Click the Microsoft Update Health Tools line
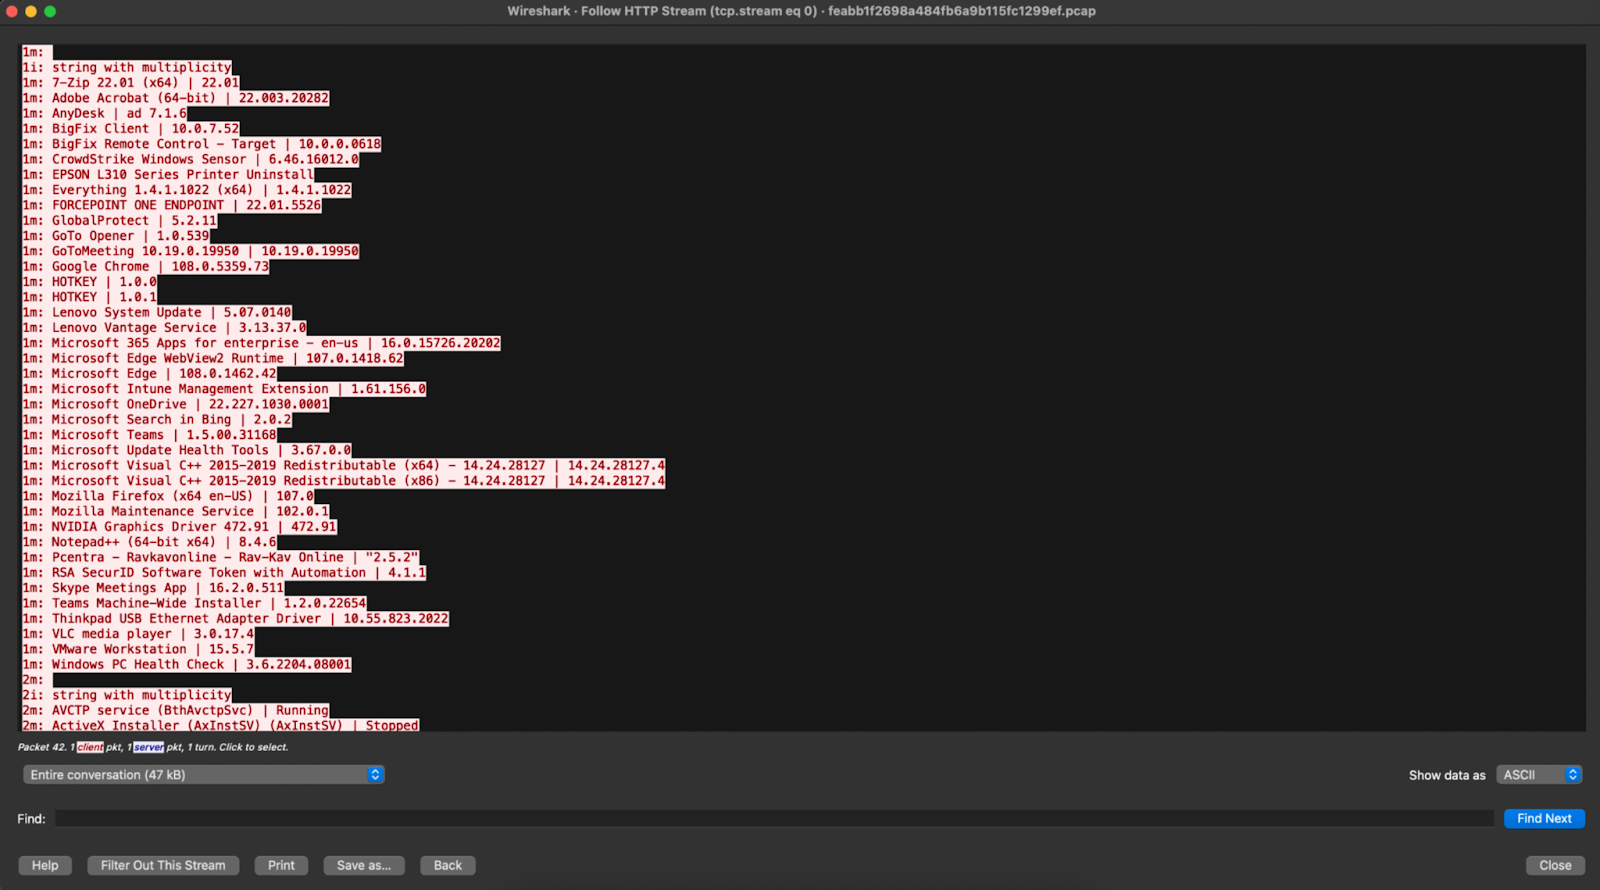 tap(187, 450)
